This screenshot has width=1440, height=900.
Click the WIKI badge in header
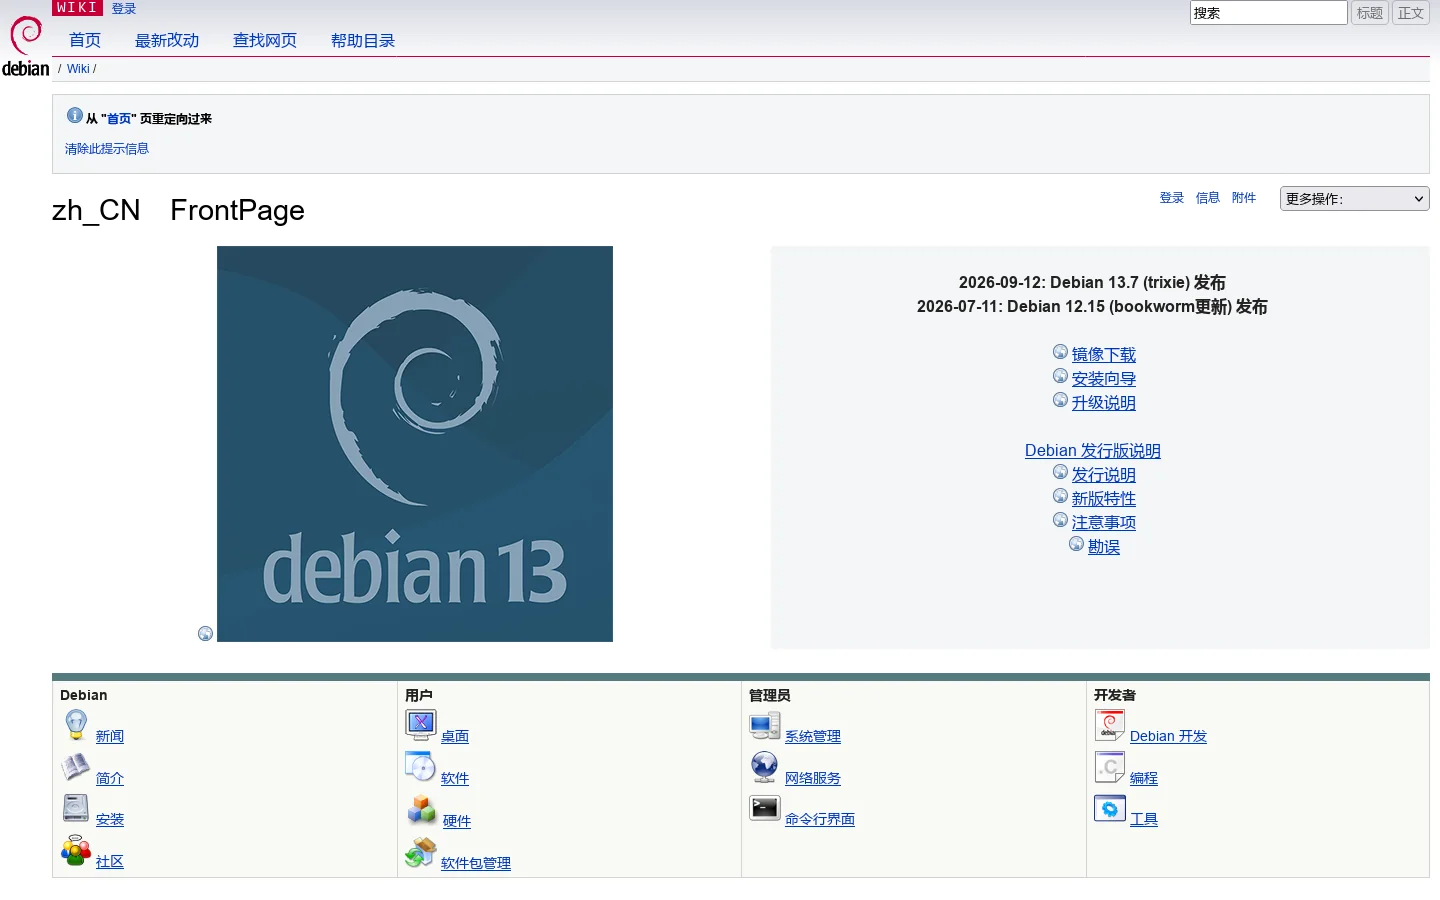pos(77,8)
